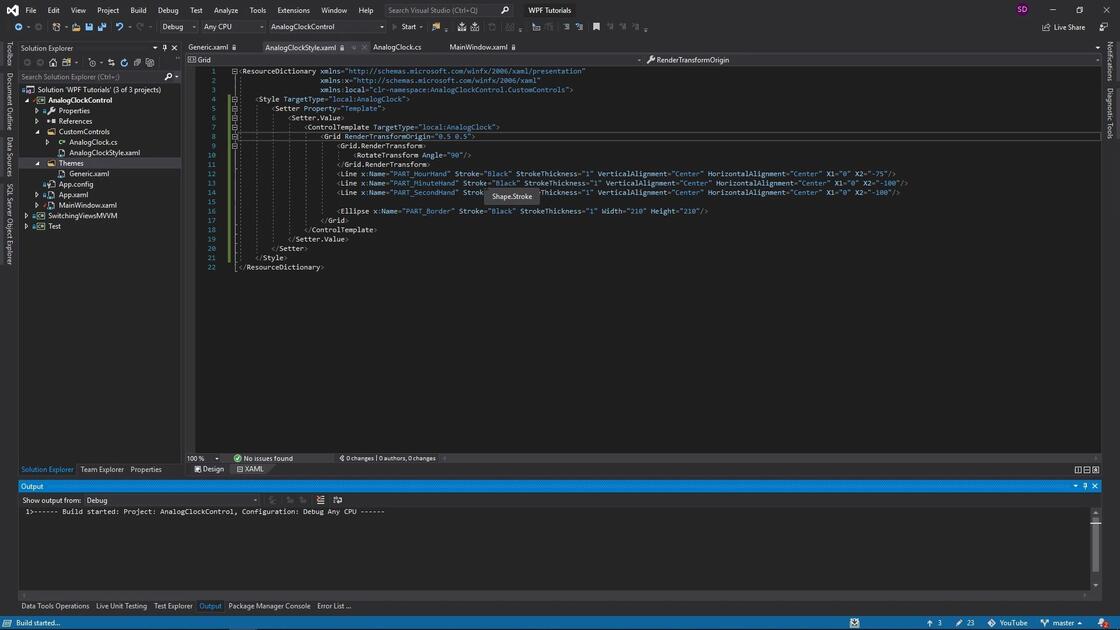The height and width of the screenshot is (630, 1120).
Task: Open the Error List tab
Action: click(x=334, y=606)
